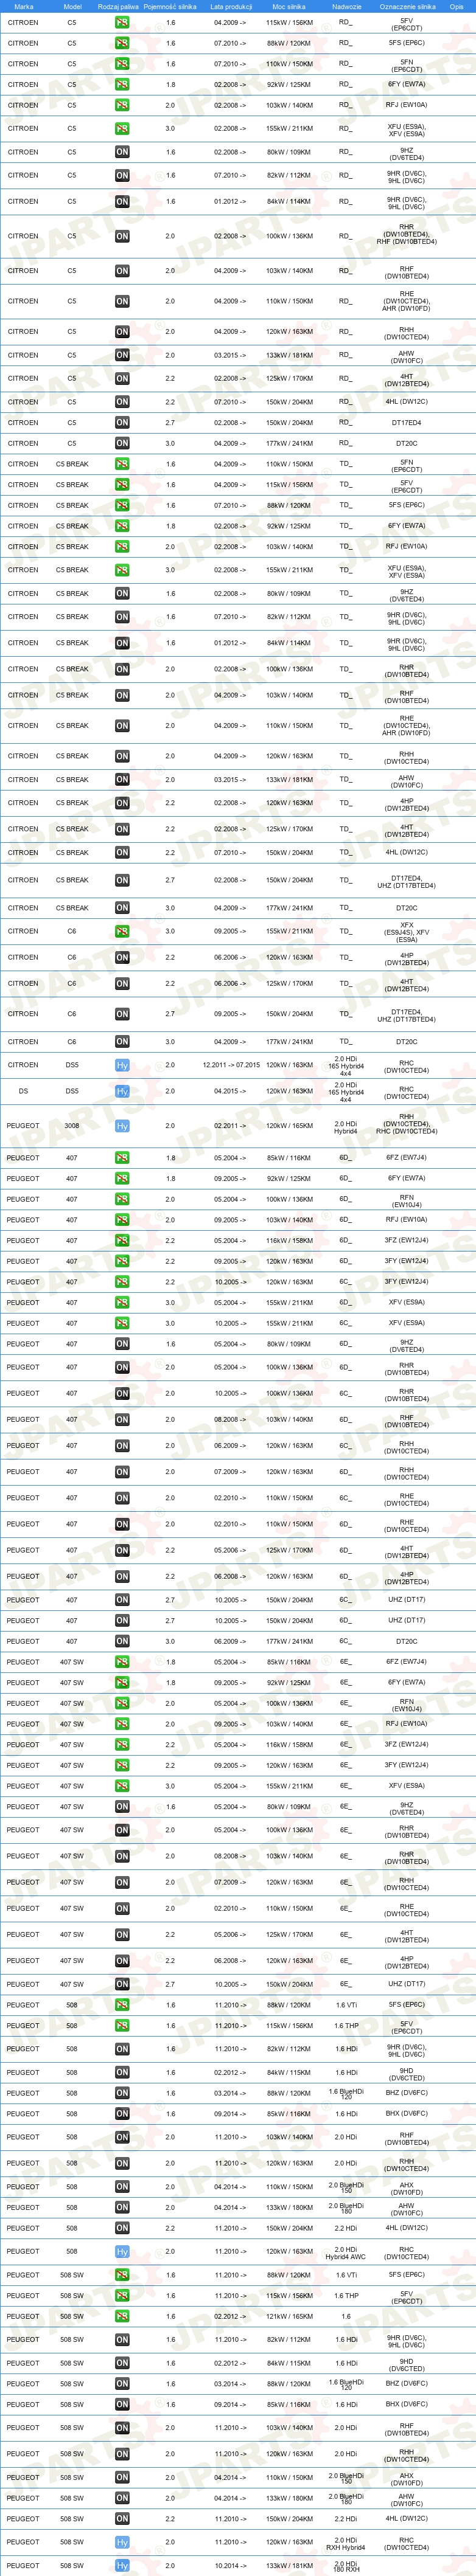Screen dimensions: 476x2576
Task: Click the '121kW / 165KM' power cell
Action: (x=289, y=2316)
